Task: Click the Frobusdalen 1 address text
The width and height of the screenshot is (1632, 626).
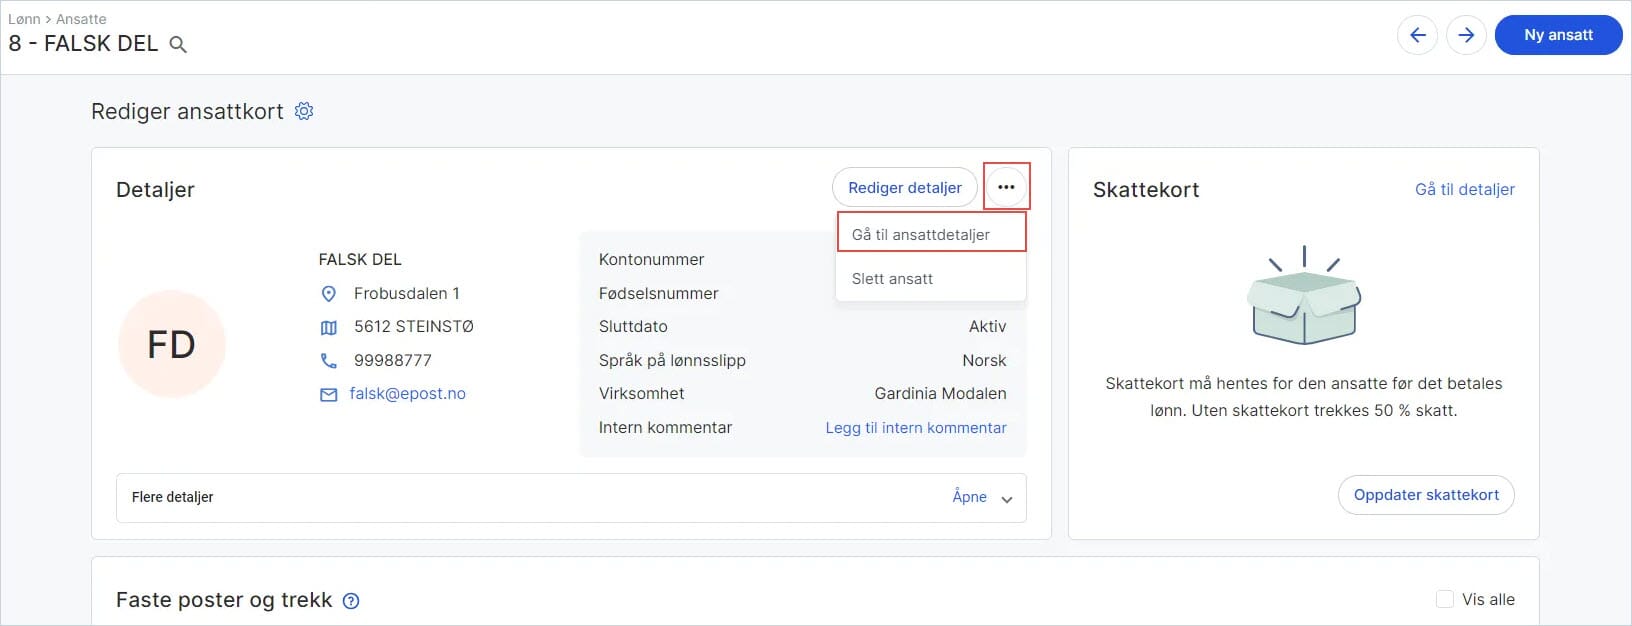Action: (x=407, y=293)
